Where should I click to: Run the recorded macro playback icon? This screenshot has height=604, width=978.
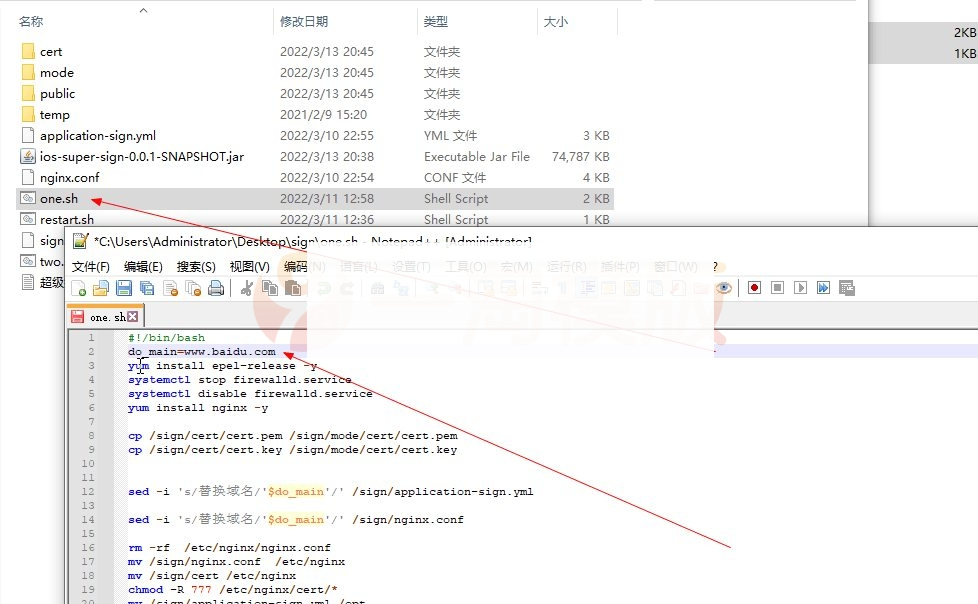click(801, 288)
